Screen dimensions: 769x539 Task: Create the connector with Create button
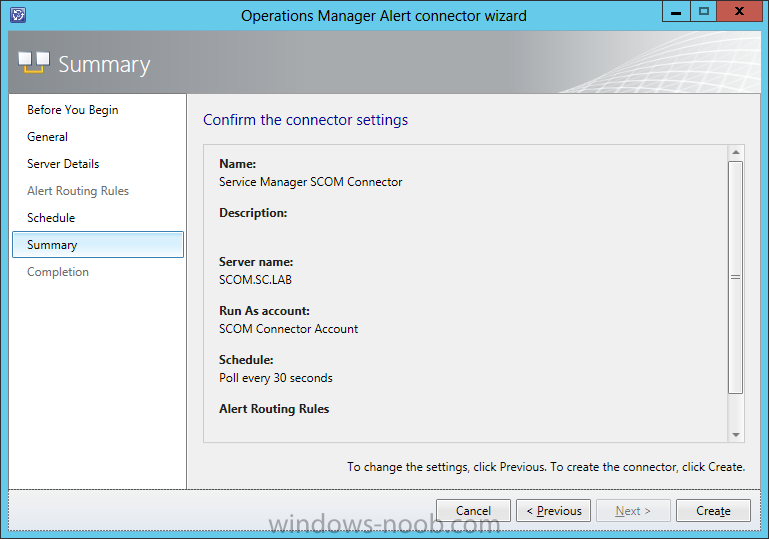click(713, 511)
